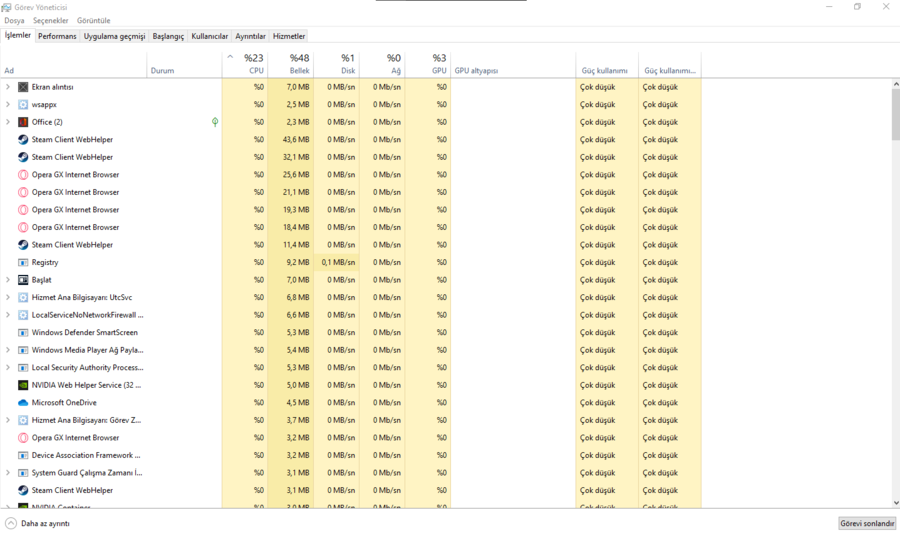900x538 pixels.
Task: Sort by the Ağ column header
Action: (x=382, y=64)
